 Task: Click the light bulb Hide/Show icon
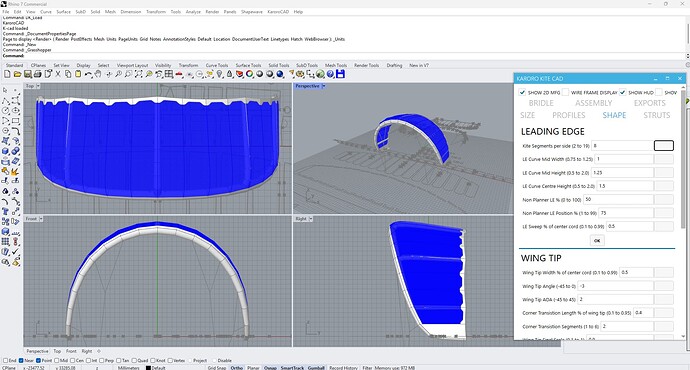click(x=220, y=74)
